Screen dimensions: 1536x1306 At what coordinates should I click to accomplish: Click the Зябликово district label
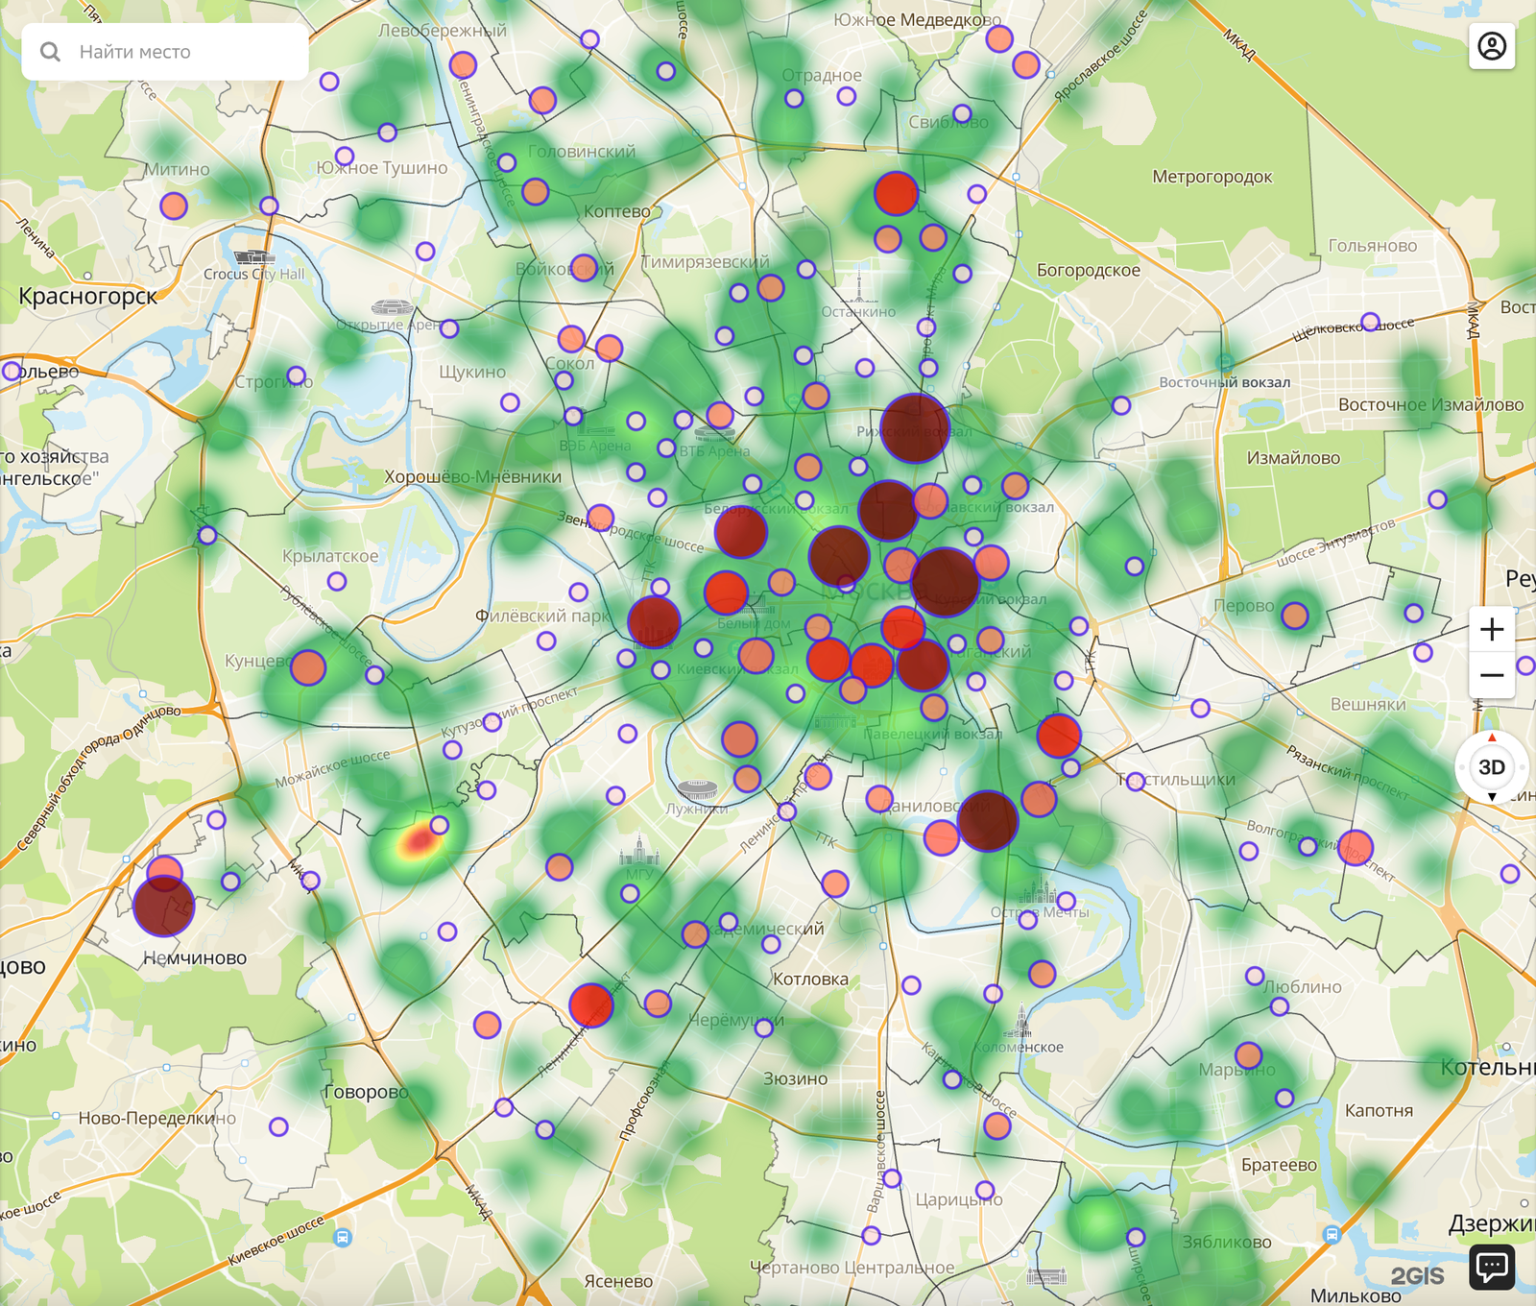tap(1227, 1242)
